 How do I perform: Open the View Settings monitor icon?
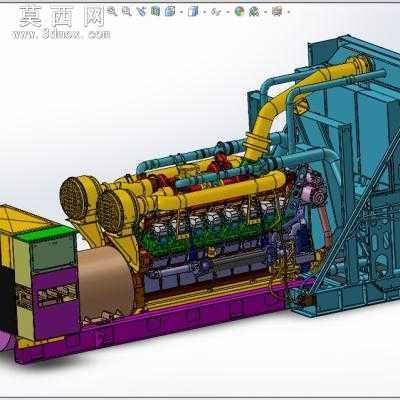[277, 12]
